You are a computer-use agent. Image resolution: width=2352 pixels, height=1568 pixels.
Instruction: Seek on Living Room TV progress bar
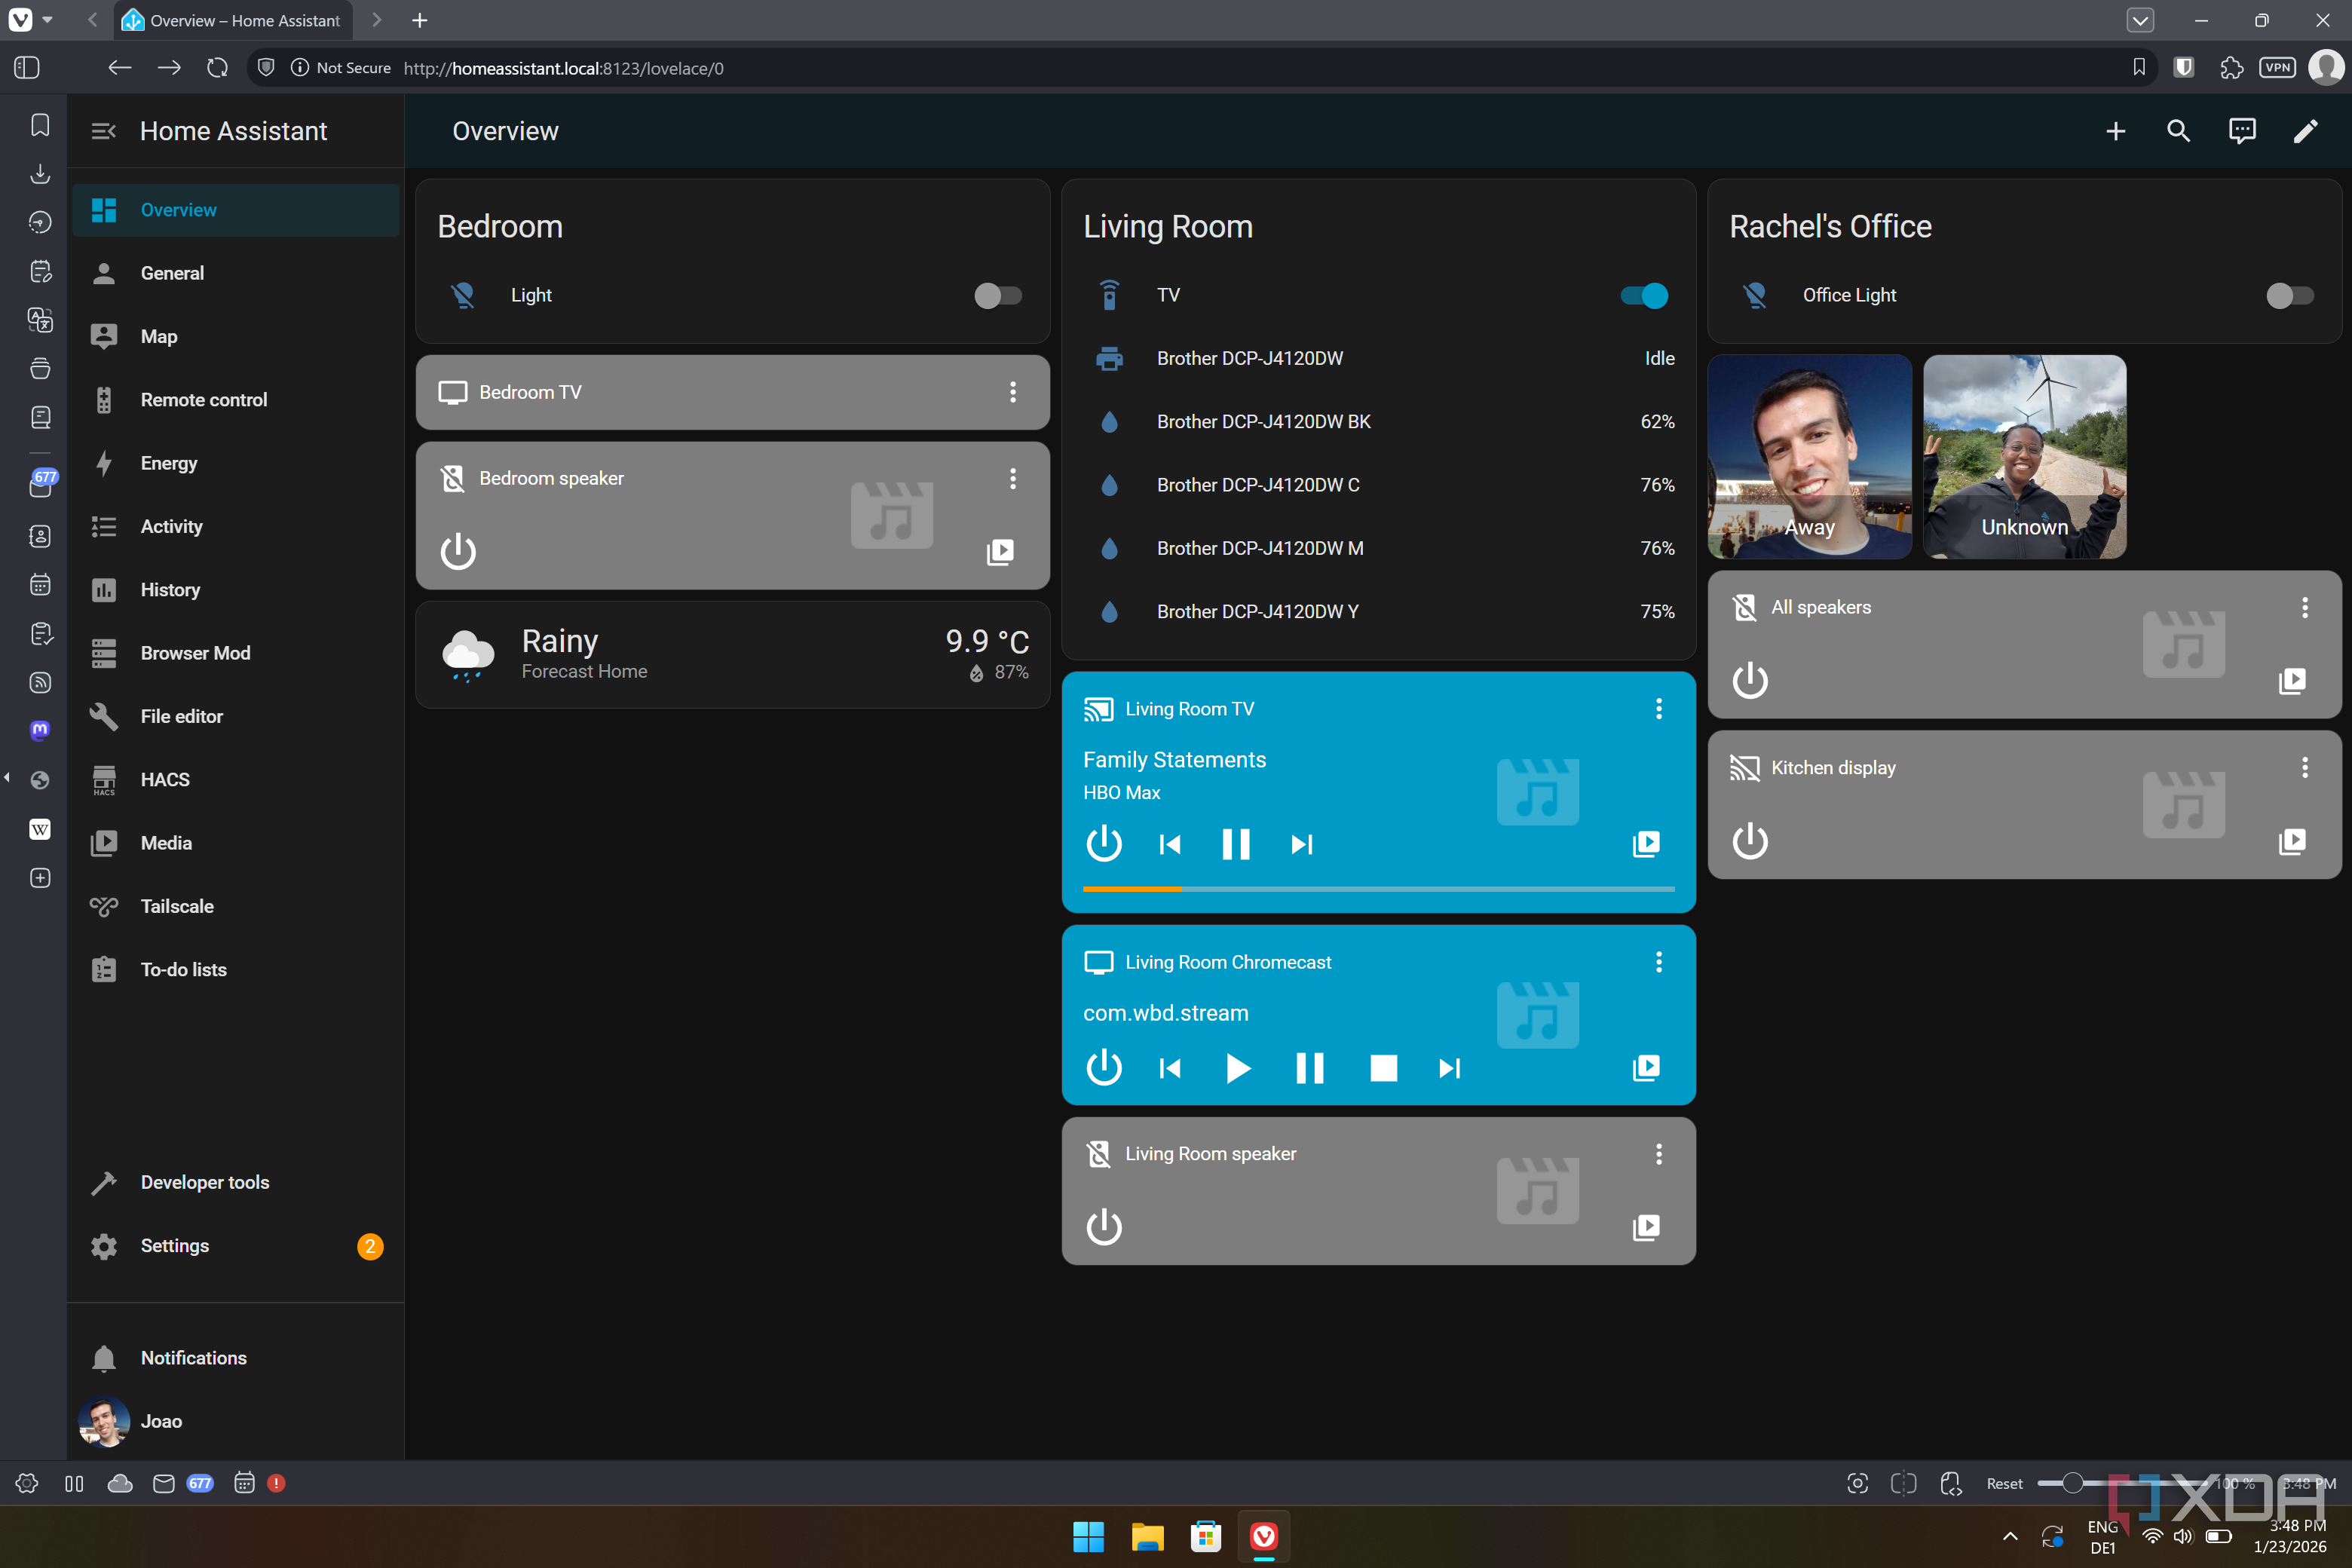click(x=1378, y=888)
